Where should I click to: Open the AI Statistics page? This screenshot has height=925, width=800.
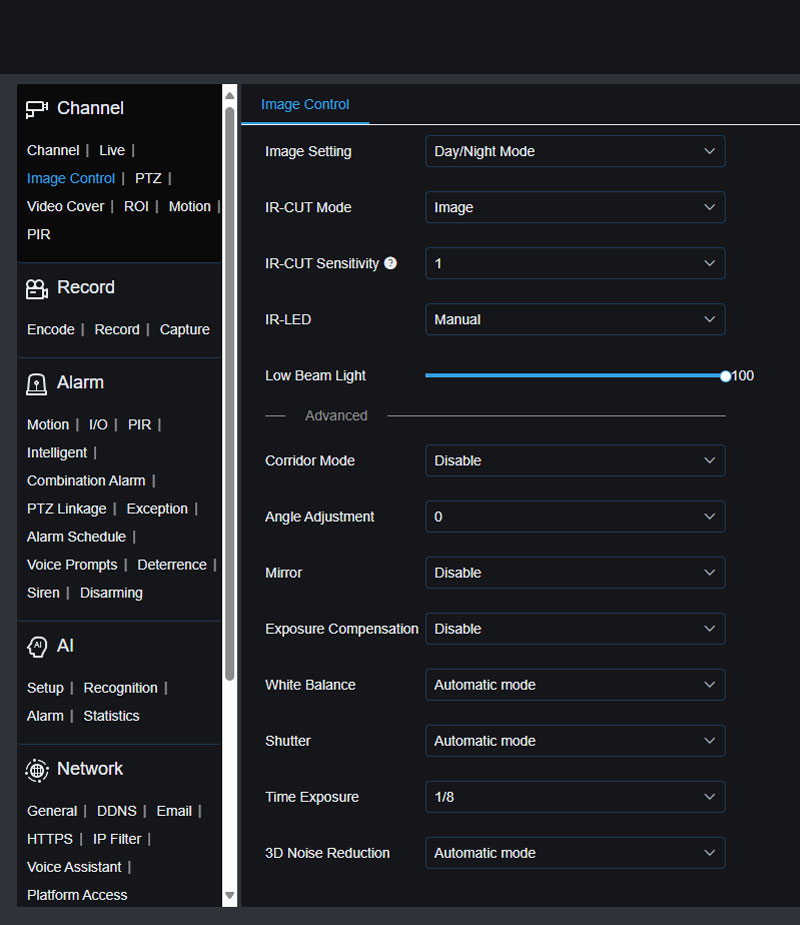point(111,715)
